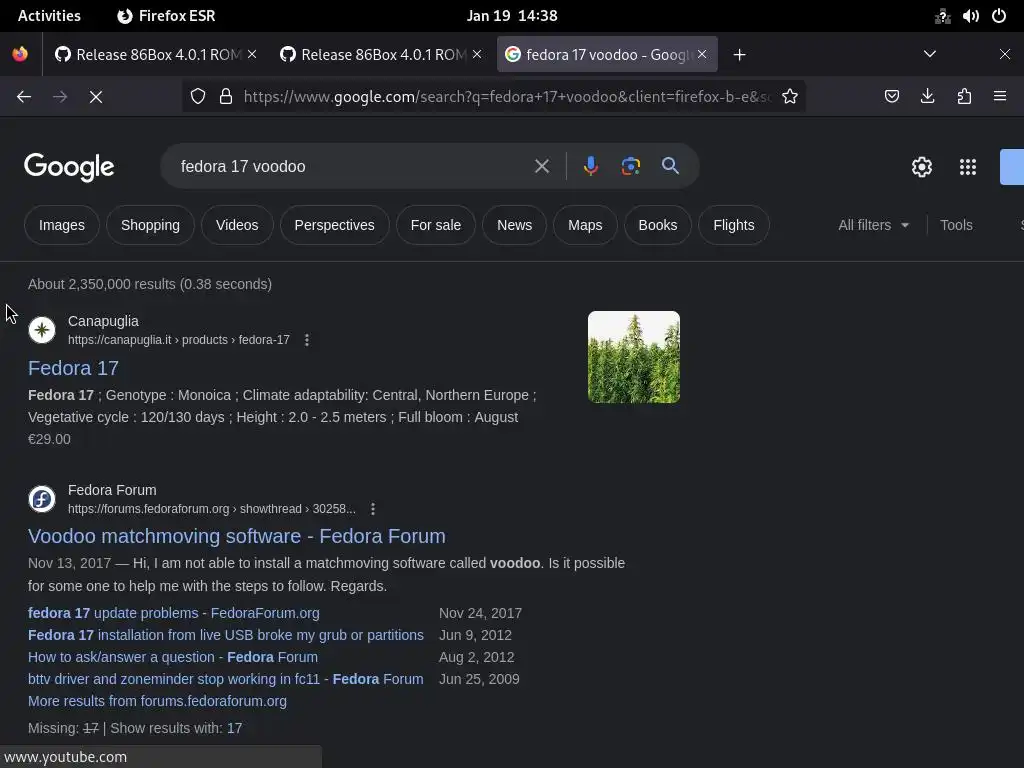The image size is (1024, 768).
Task: List all tabs with the chevron dropdown
Action: coord(930,54)
